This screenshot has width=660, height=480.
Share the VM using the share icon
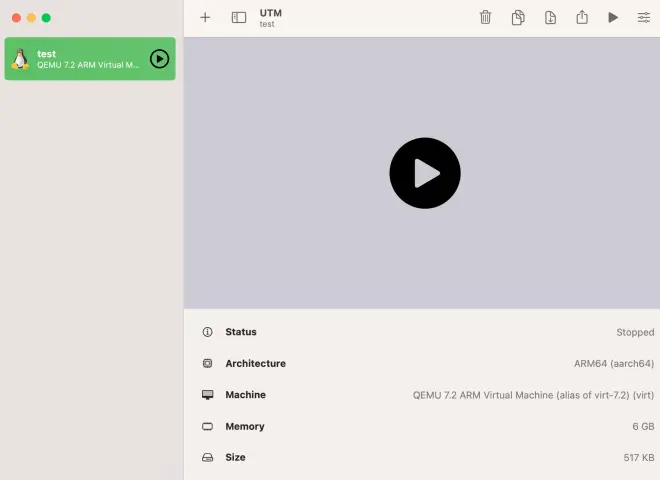pyautogui.click(x=582, y=17)
